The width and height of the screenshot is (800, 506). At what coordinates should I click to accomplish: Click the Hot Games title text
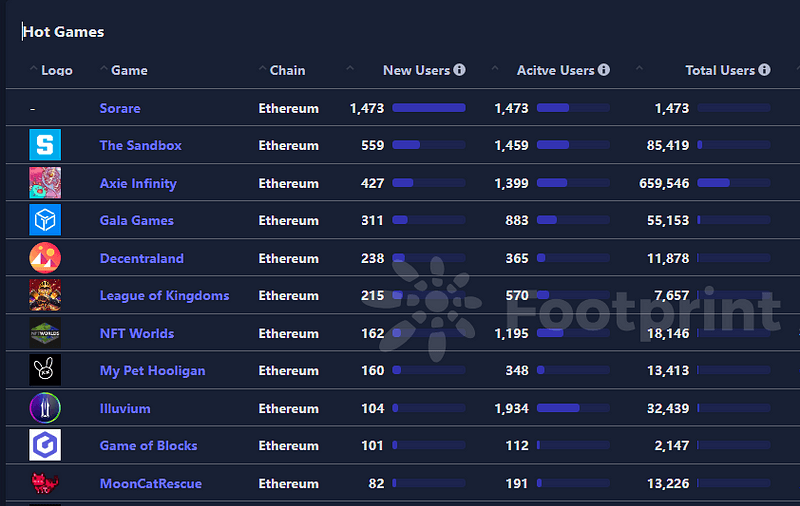63,32
